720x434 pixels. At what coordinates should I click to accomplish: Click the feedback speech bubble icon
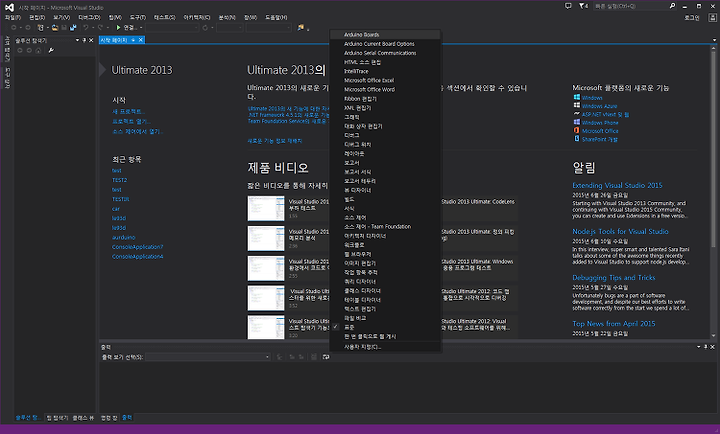pyautogui.click(x=568, y=6)
